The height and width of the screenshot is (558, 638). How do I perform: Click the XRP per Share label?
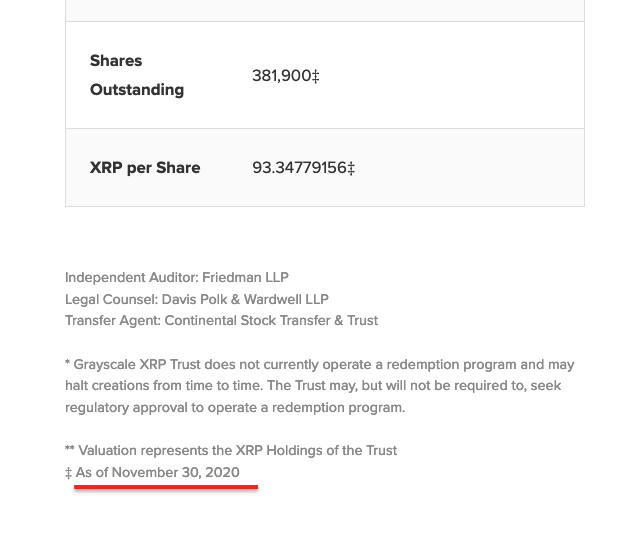[x=145, y=168]
